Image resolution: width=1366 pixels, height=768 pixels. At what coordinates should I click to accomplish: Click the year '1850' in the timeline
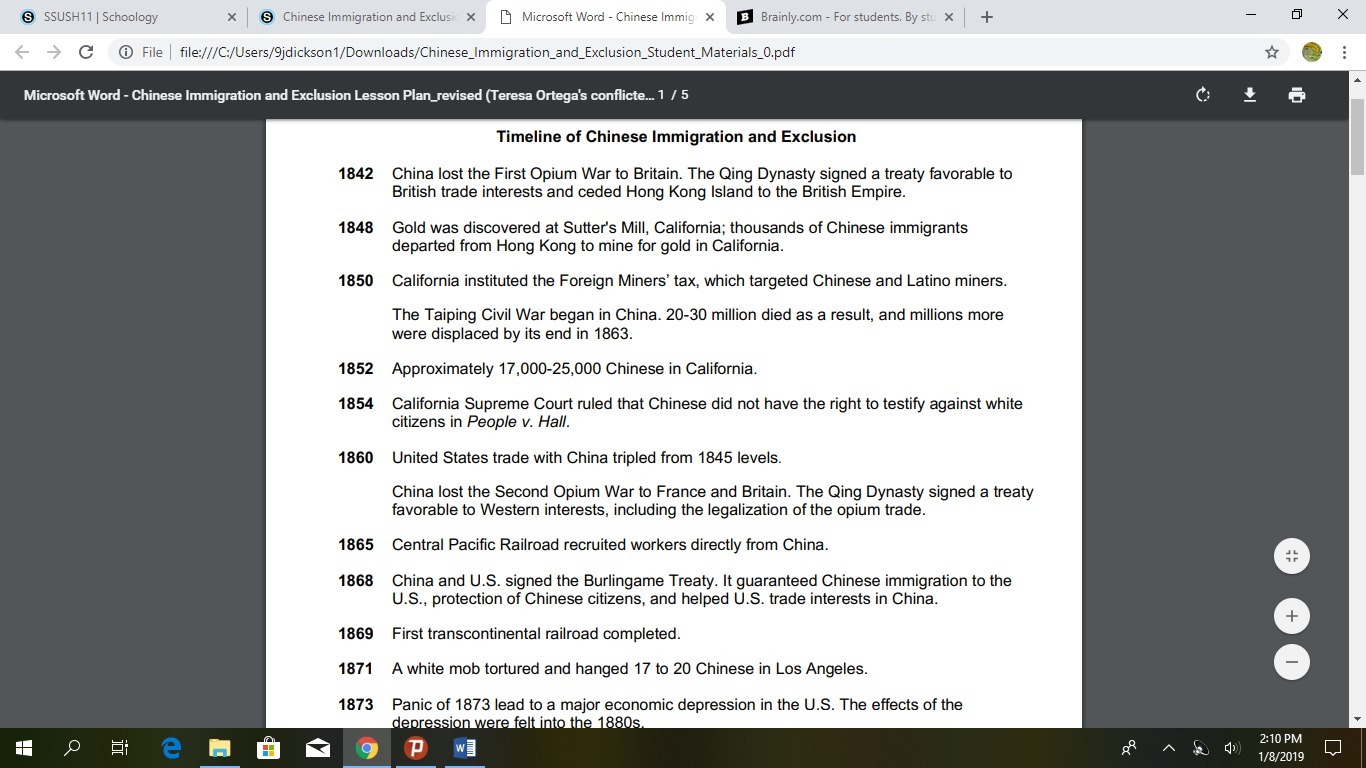(355, 281)
